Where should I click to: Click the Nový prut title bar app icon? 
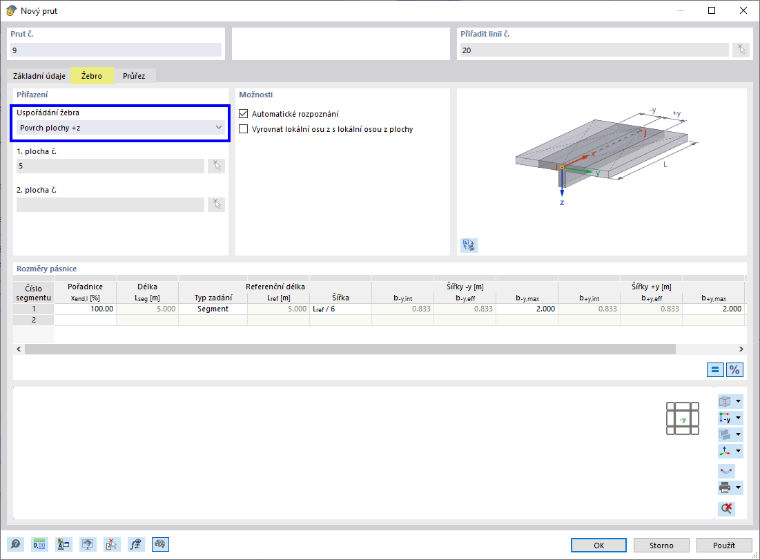pos(11,11)
